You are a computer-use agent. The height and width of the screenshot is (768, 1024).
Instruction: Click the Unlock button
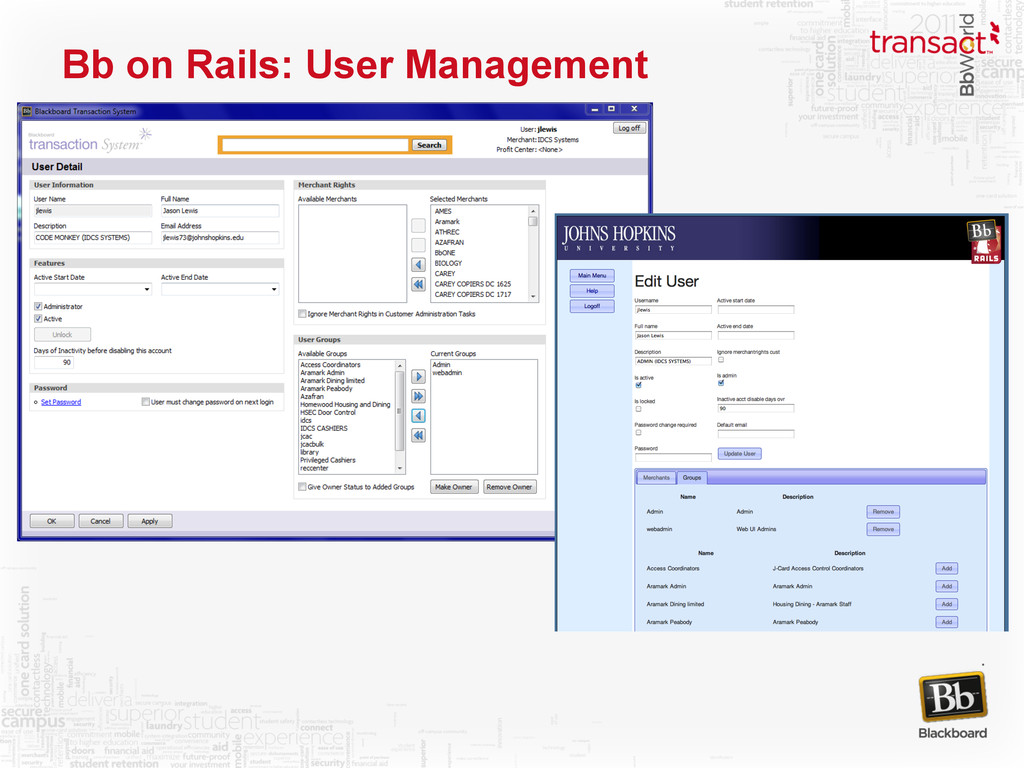pyautogui.click(x=63, y=335)
